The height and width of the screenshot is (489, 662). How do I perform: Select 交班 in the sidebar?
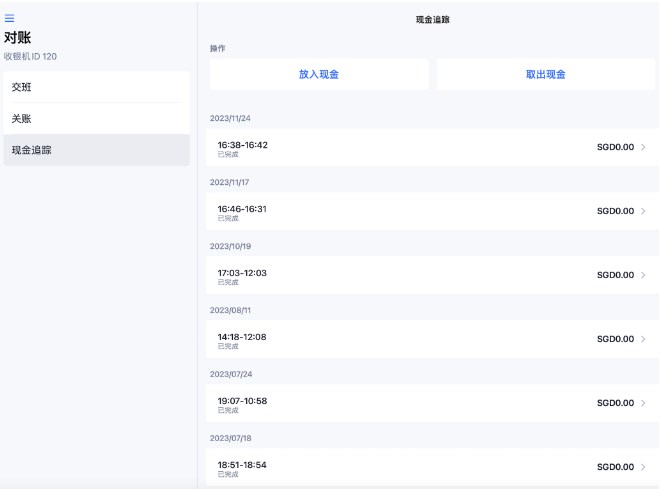pos(96,87)
